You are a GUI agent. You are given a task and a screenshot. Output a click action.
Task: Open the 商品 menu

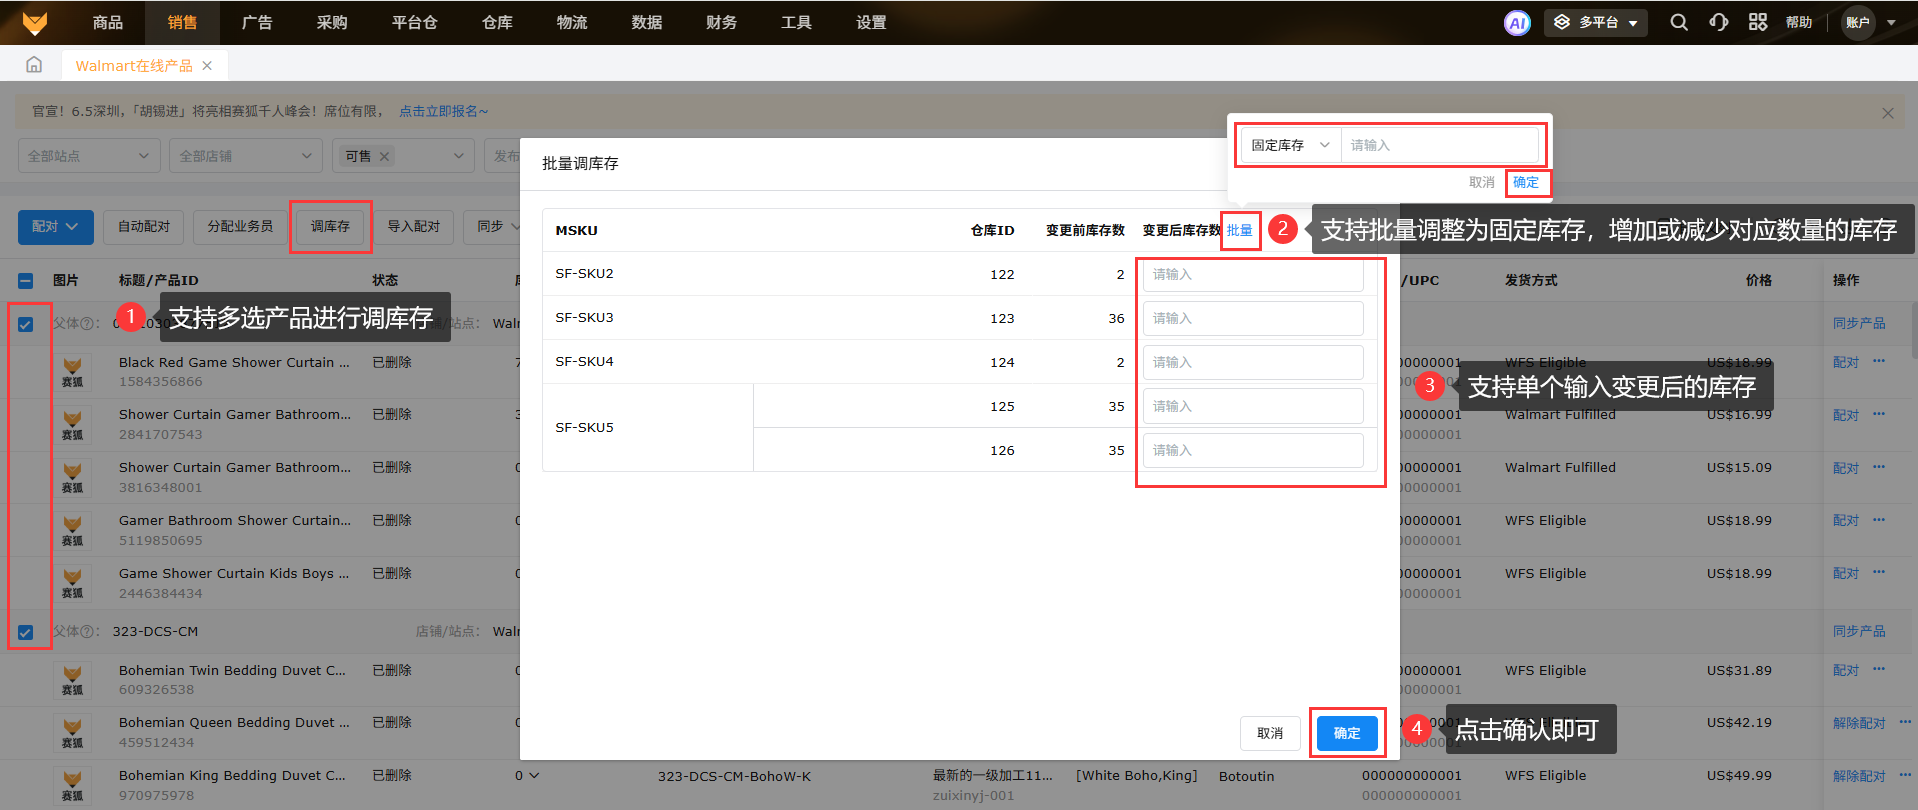point(108,22)
